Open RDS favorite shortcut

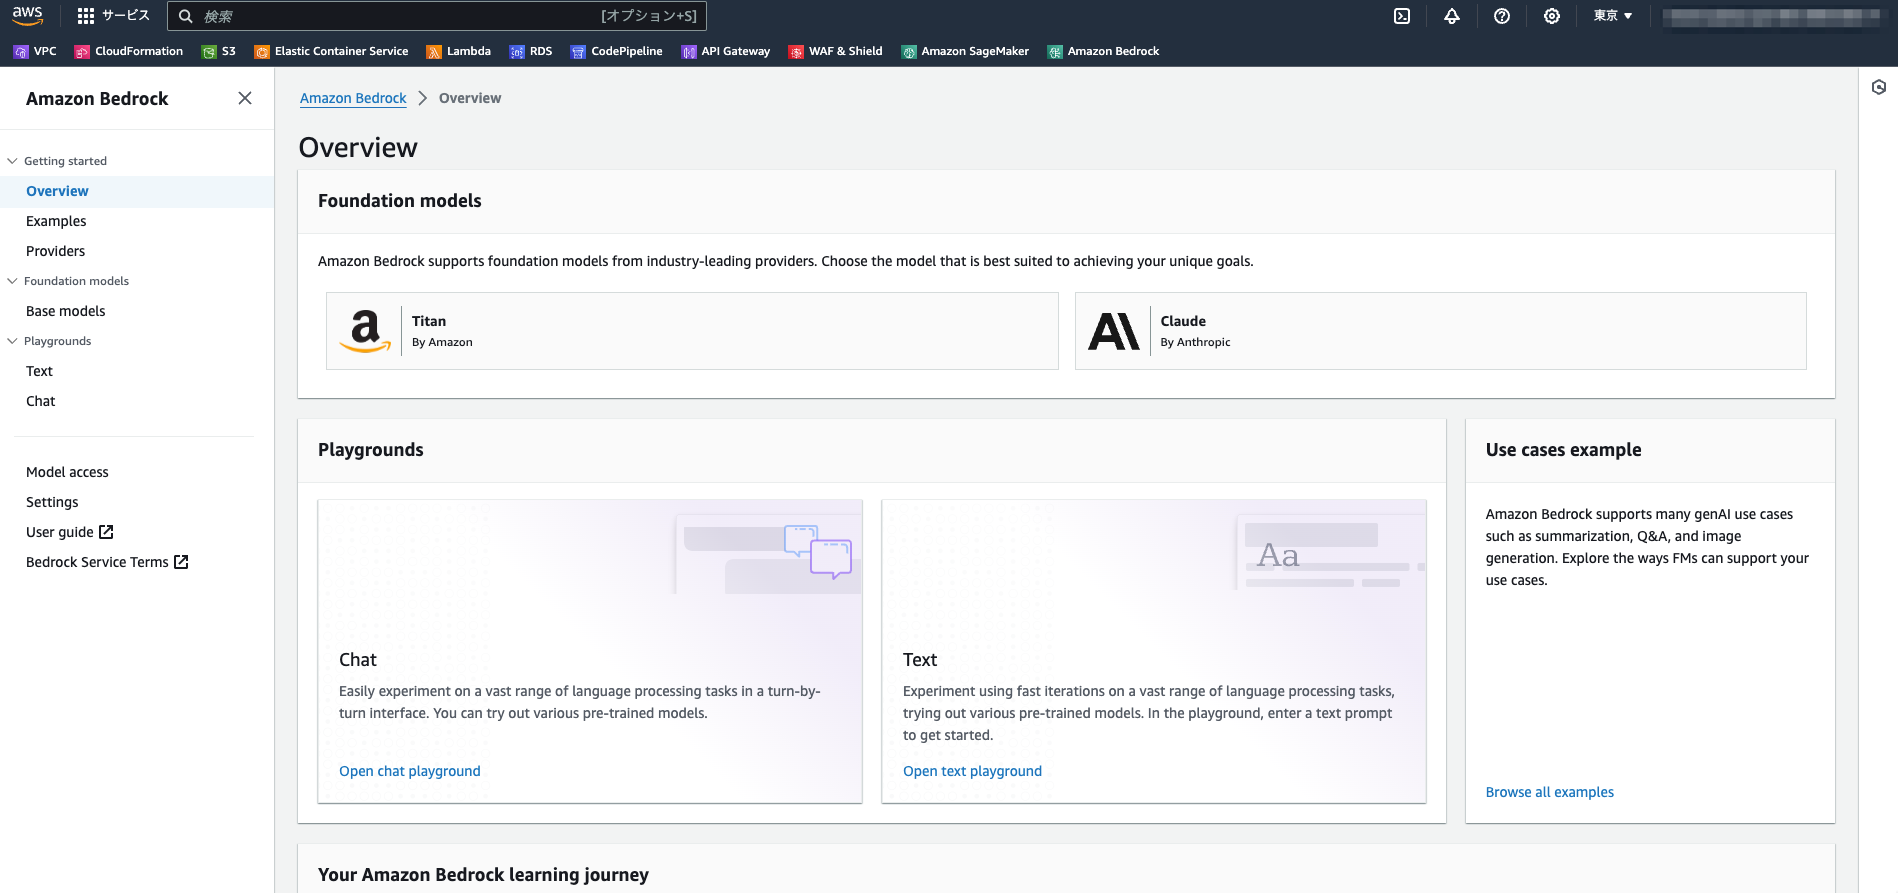pos(531,52)
